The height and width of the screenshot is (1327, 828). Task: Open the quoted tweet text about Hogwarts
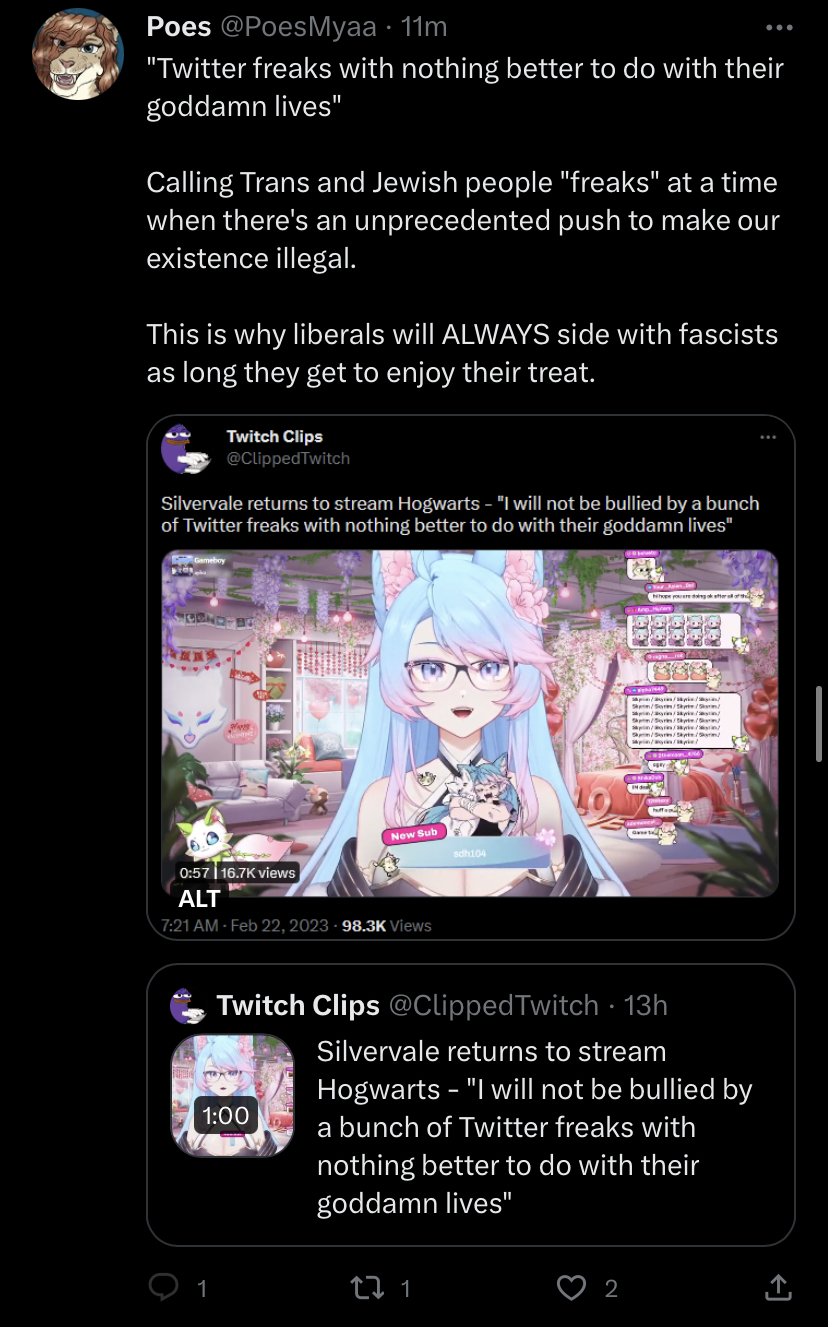point(535,1127)
